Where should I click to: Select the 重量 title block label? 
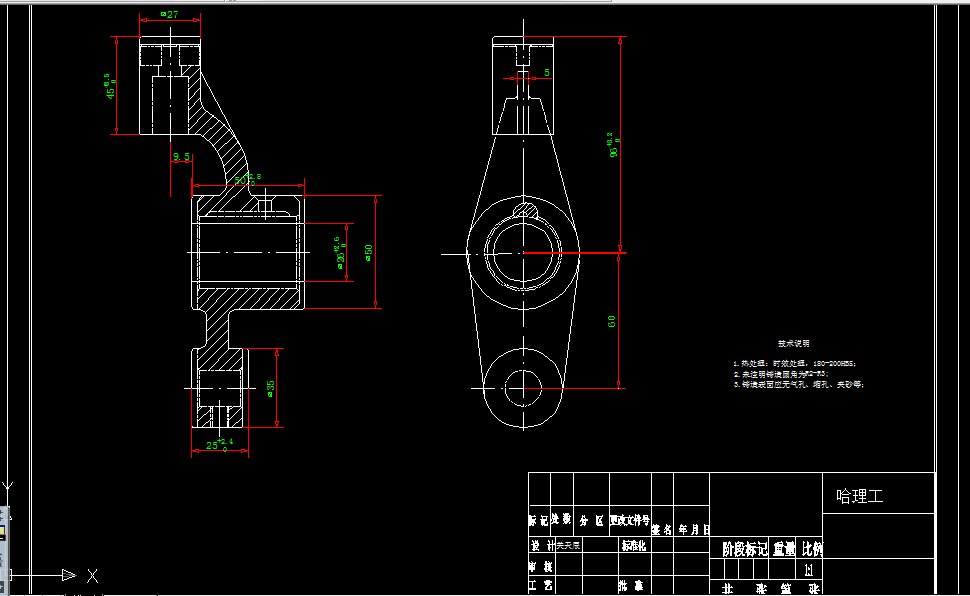tap(784, 549)
